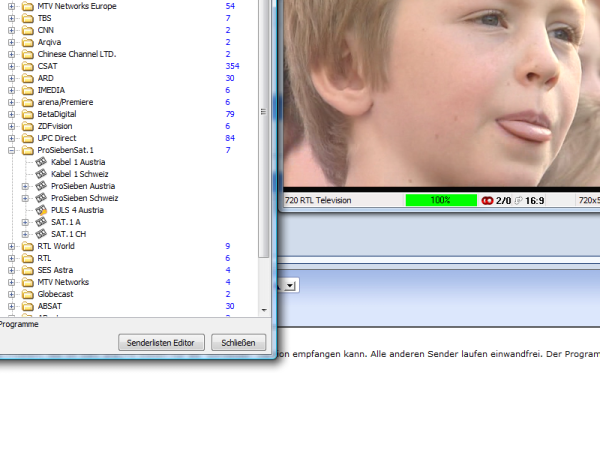Expand the RTL World provider node

pyautogui.click(x=11, y=246)
